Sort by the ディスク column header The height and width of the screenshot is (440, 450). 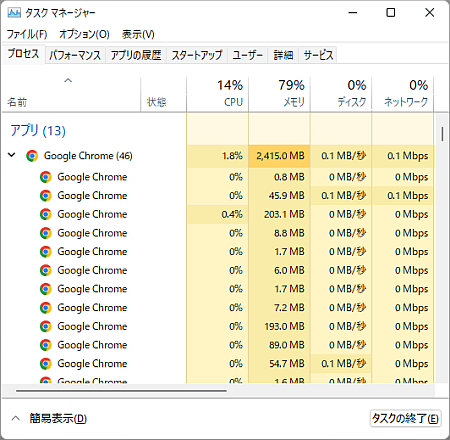[341, 94]
